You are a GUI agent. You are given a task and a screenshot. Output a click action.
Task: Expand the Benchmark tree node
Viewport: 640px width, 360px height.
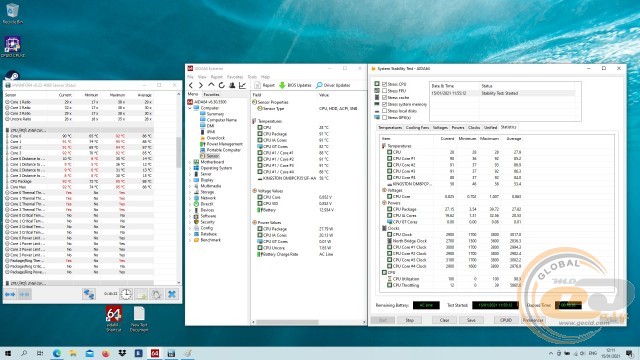(190, 240)
